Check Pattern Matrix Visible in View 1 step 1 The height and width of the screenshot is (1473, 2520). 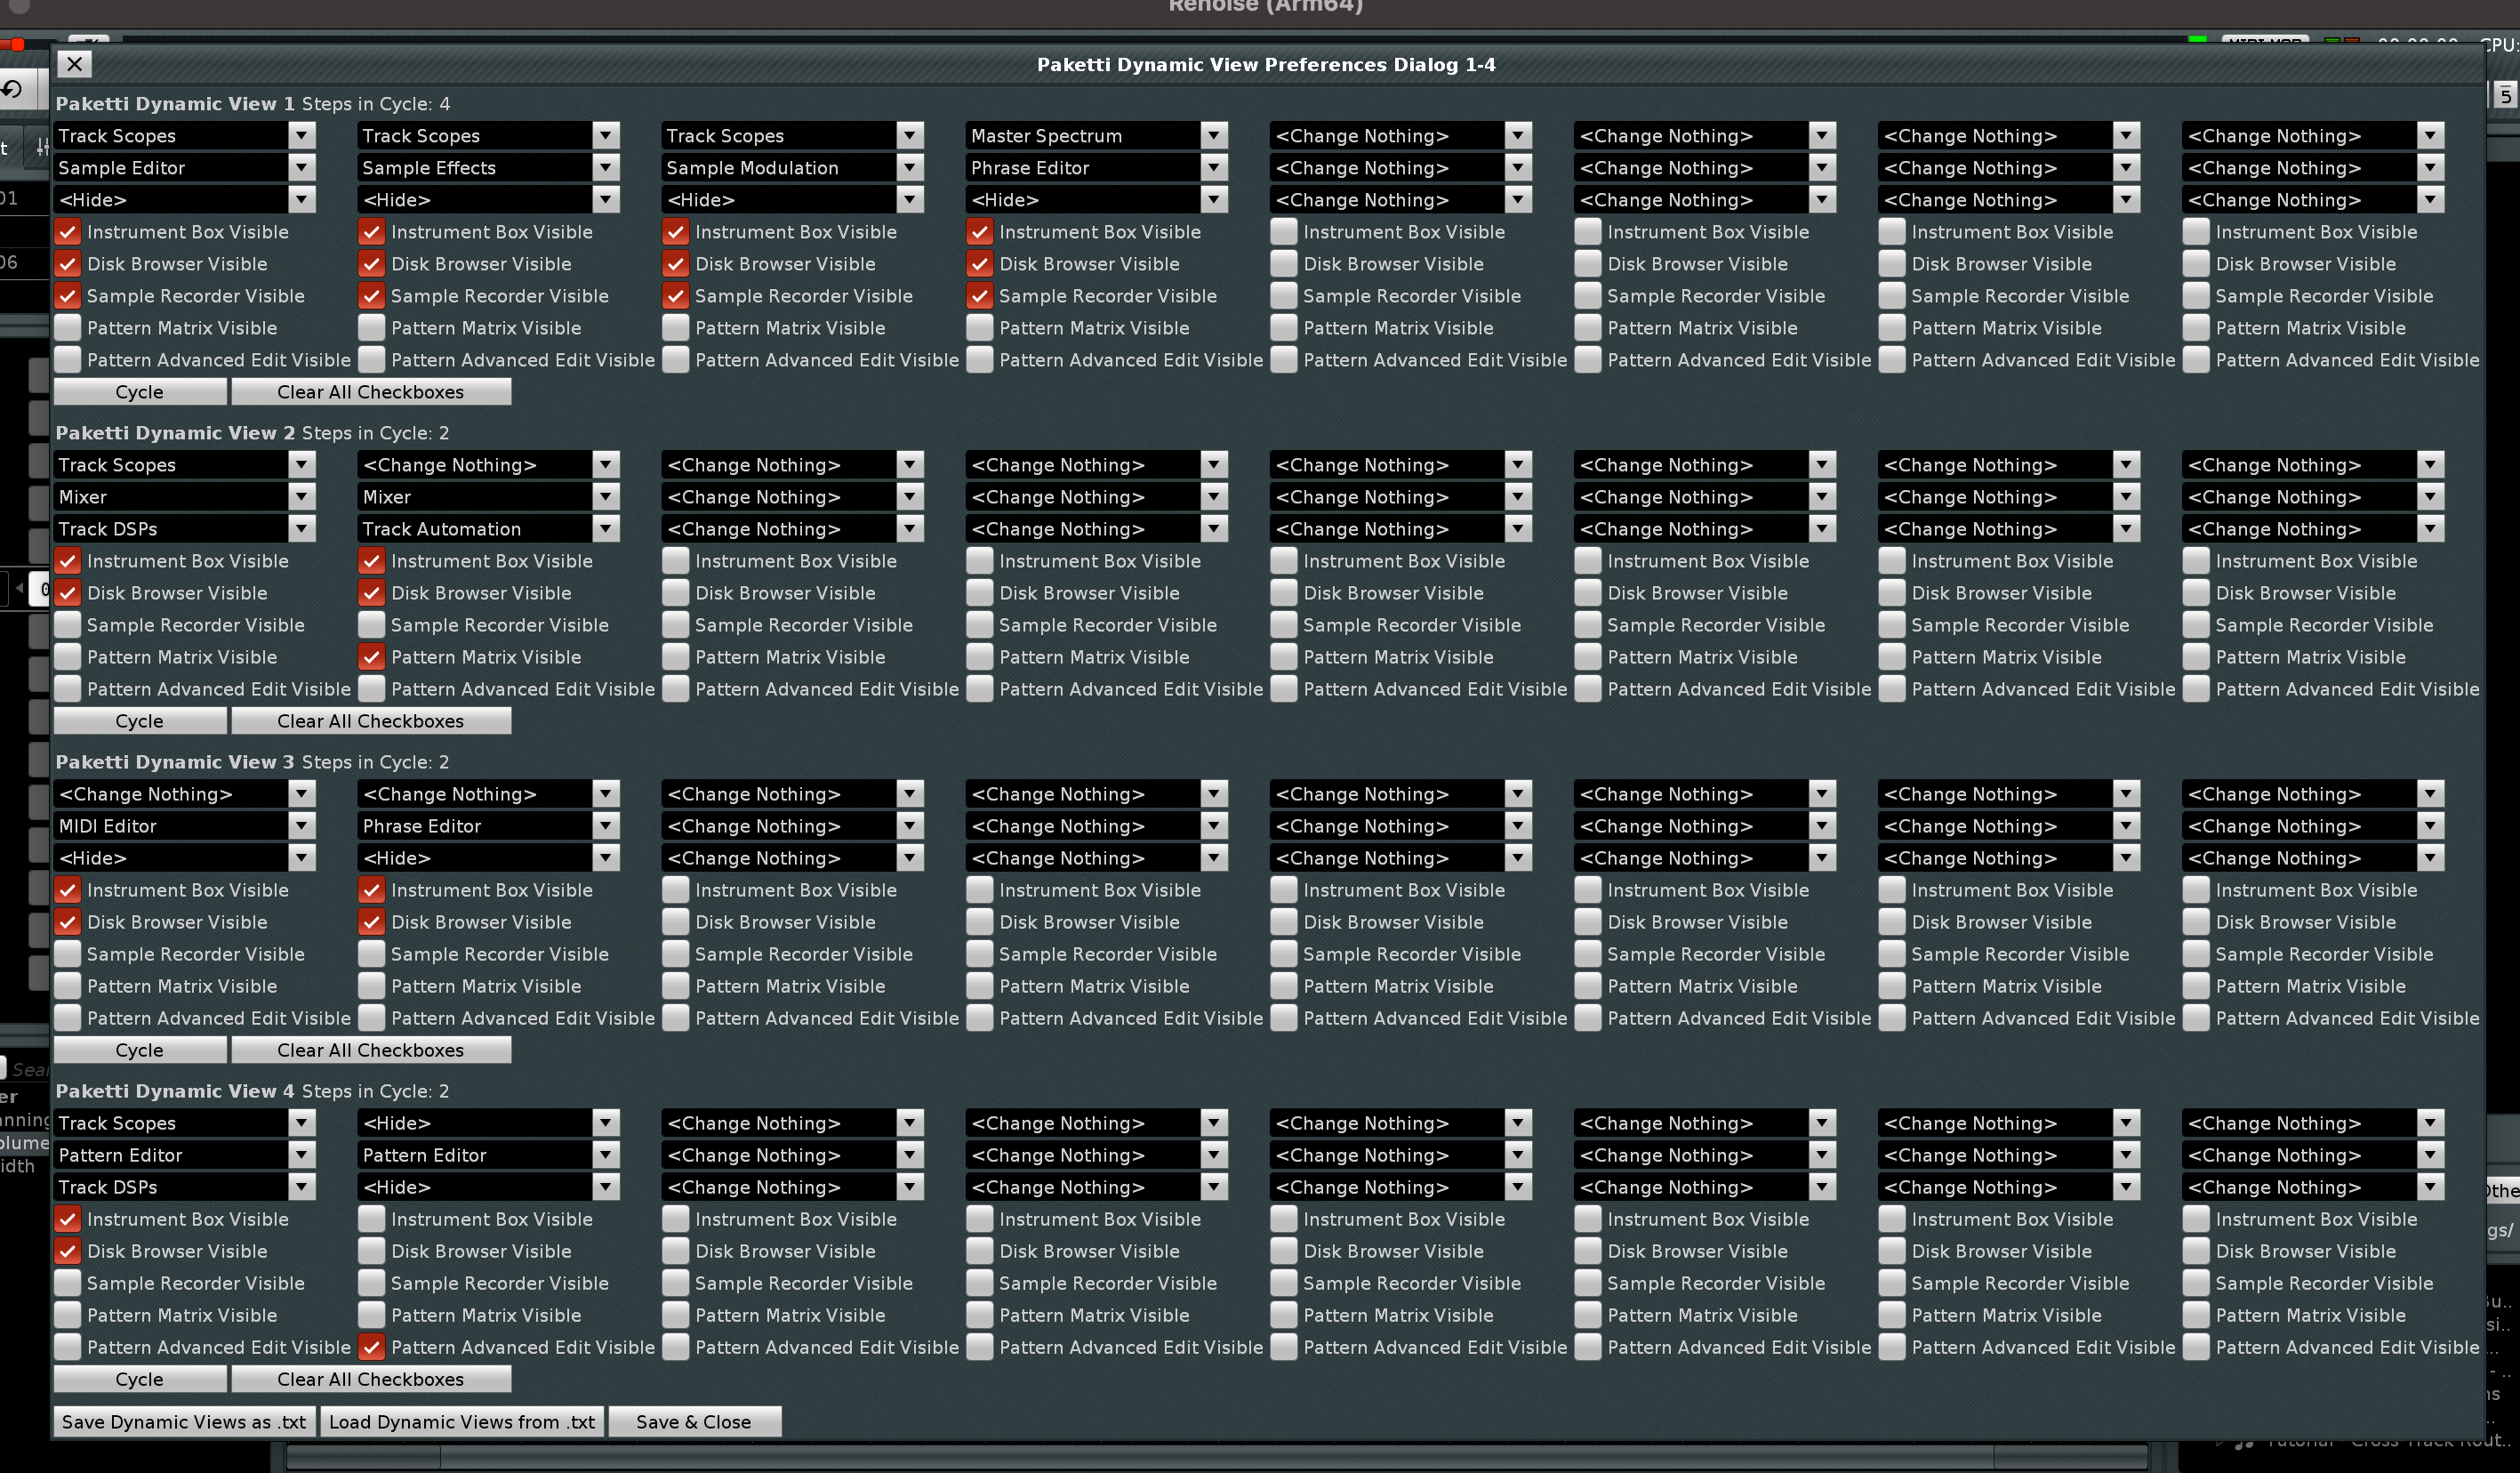click(68, 328)
